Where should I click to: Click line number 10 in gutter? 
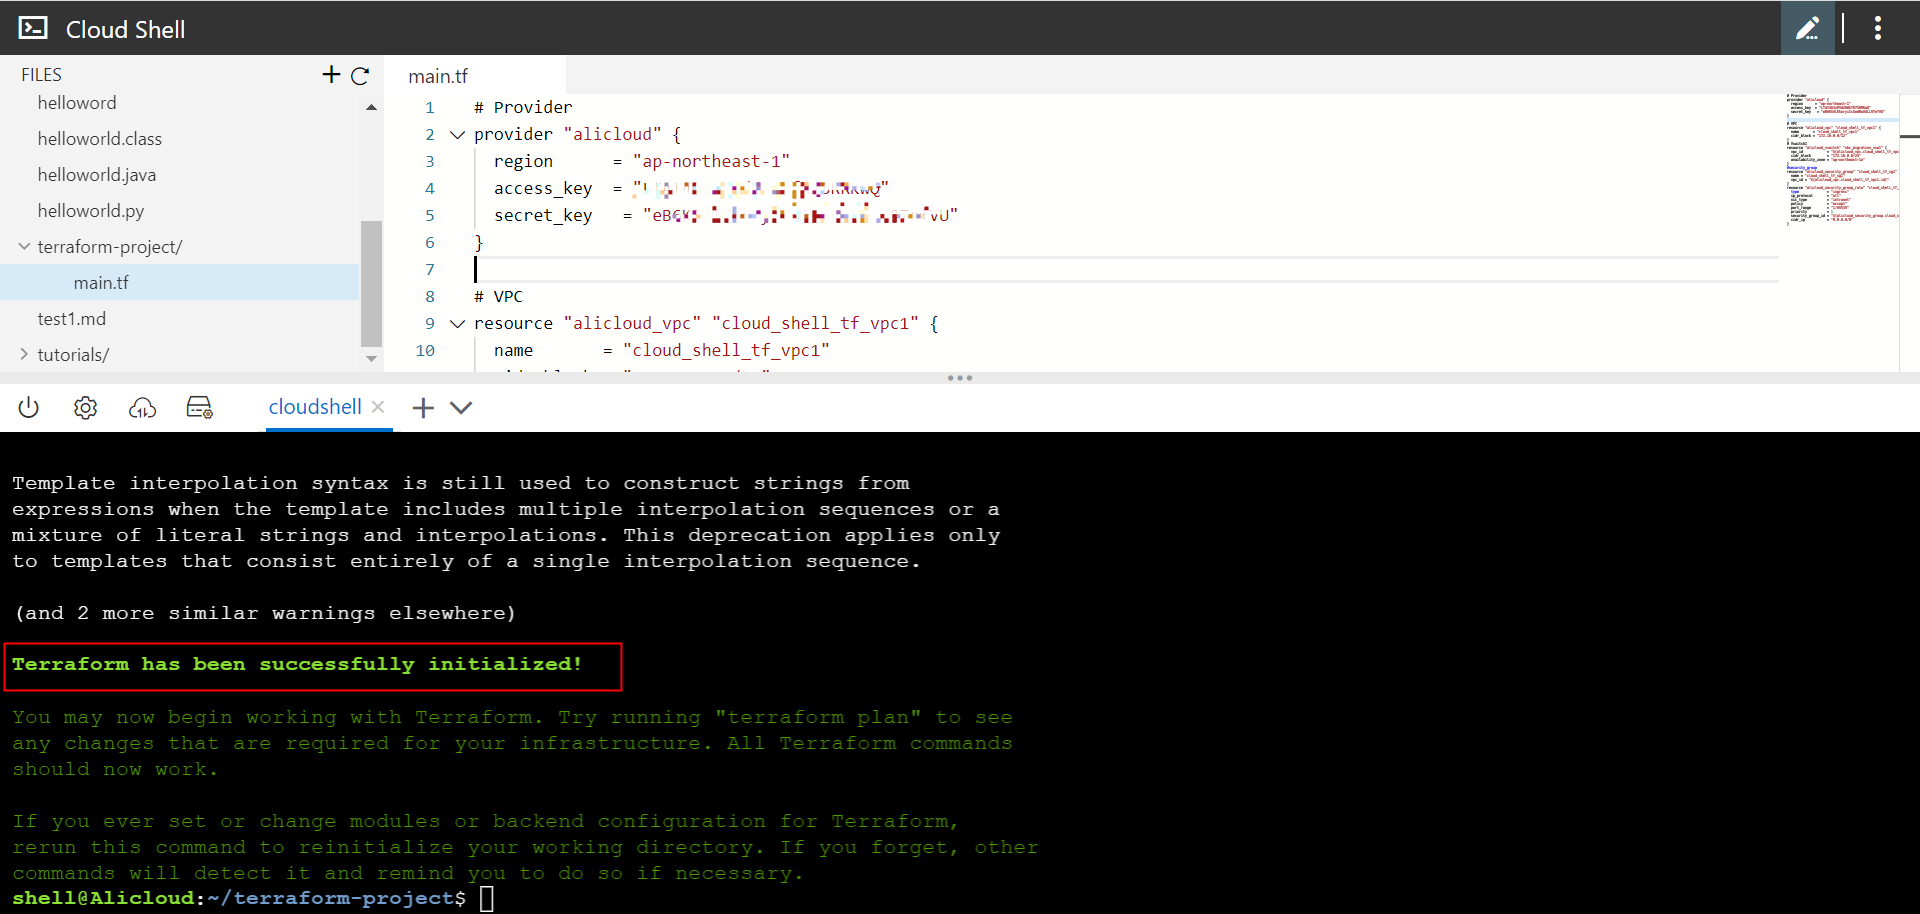click(425, 351)
